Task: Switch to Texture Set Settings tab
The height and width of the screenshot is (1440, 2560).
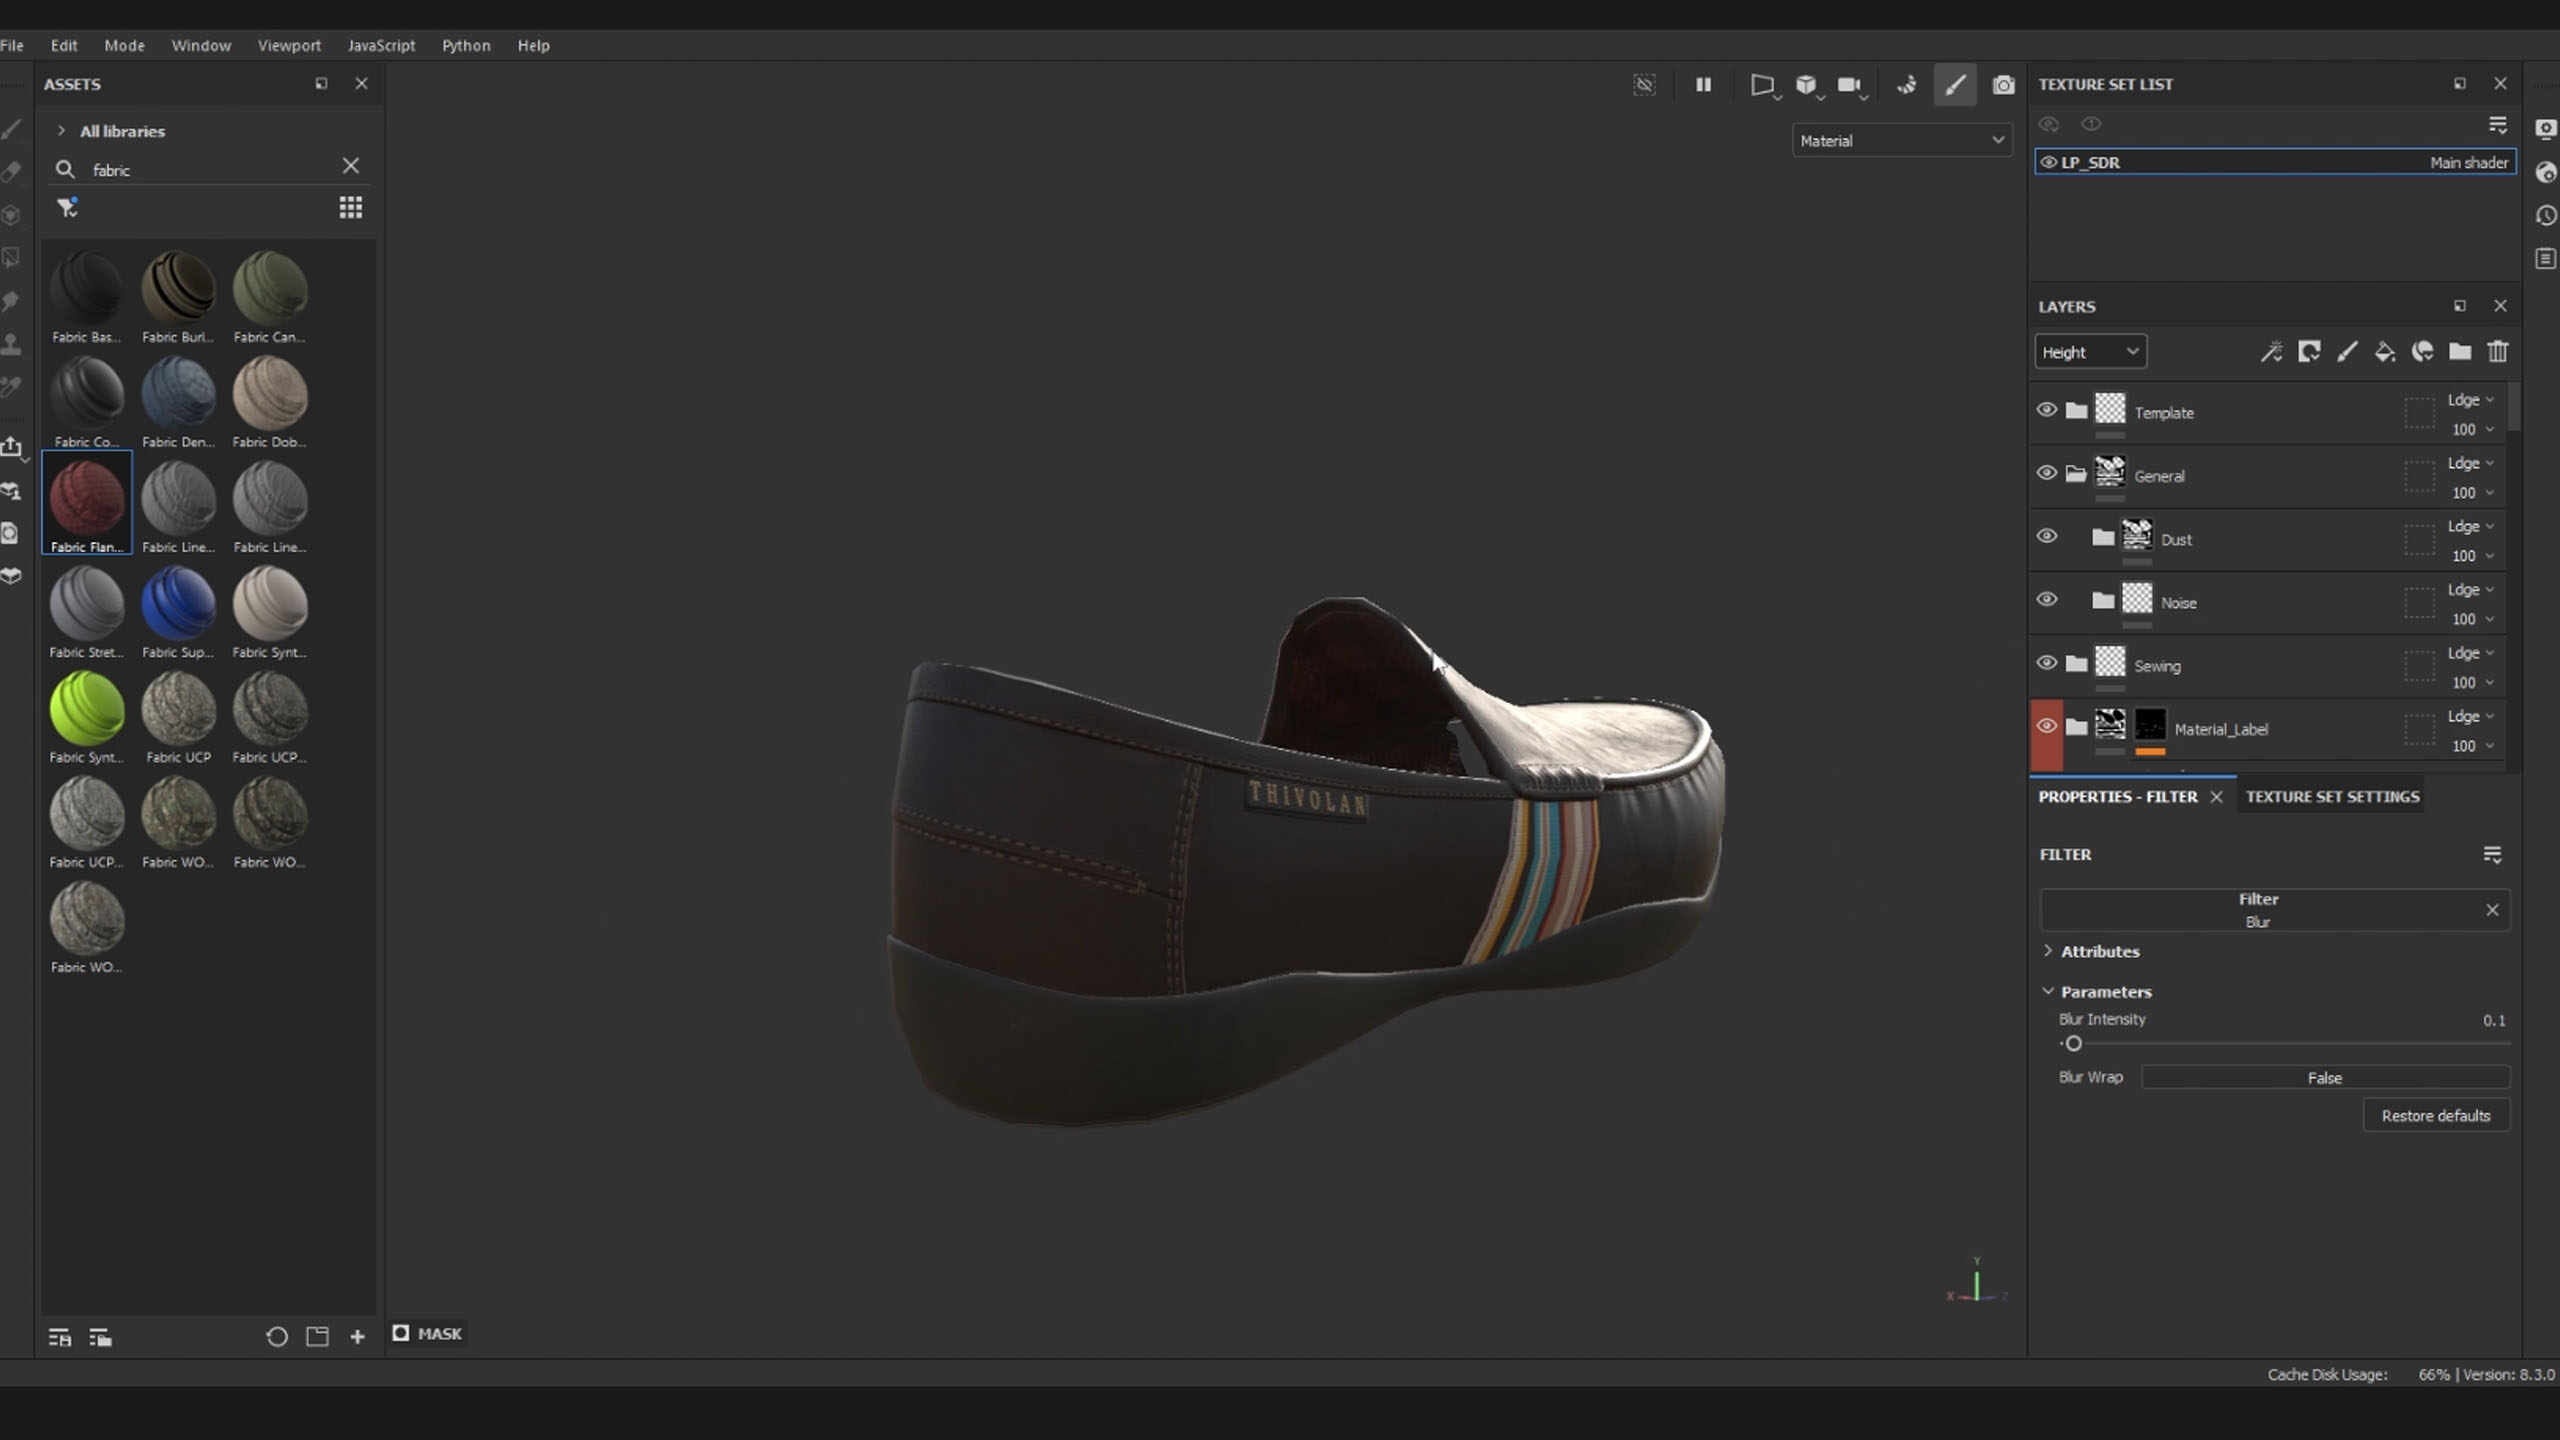Action: 2332,797
